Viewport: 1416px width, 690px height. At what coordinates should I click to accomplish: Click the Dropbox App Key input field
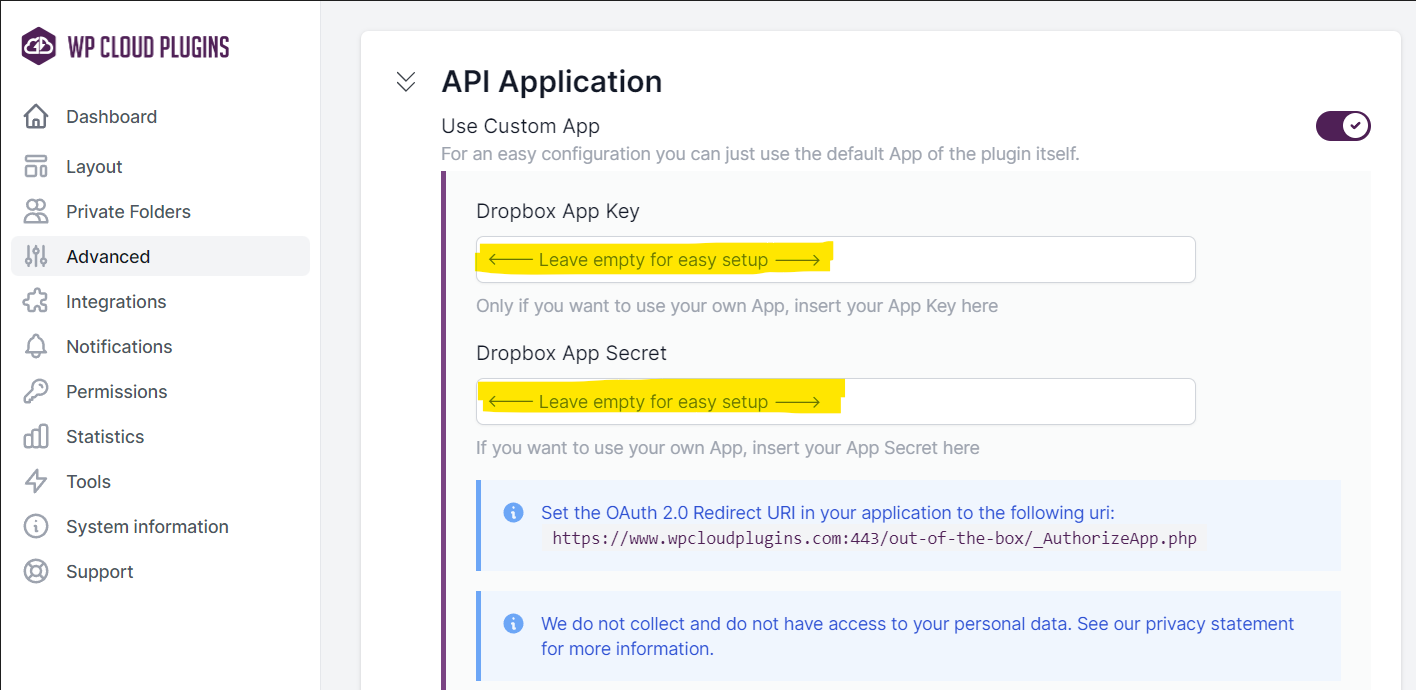(836, 259)
